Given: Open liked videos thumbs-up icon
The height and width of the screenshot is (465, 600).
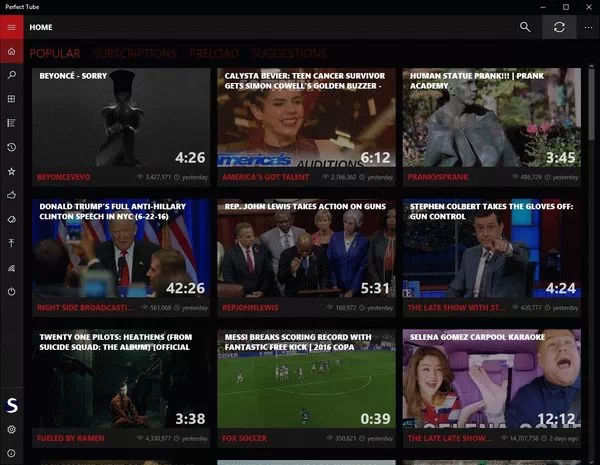Looking at the screenshot, I should (11, 195).
